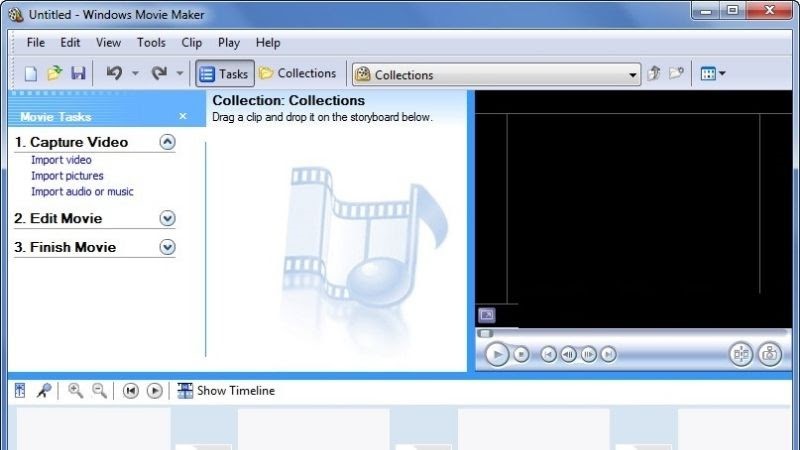Screen dimensions: 800x450
Task: Zoom out on the timeline
Action: pos(99,391)
